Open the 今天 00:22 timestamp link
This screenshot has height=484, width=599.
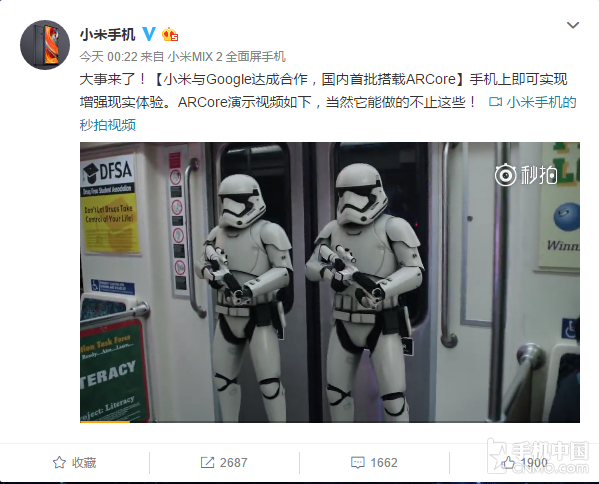click(x=108, y=57)
